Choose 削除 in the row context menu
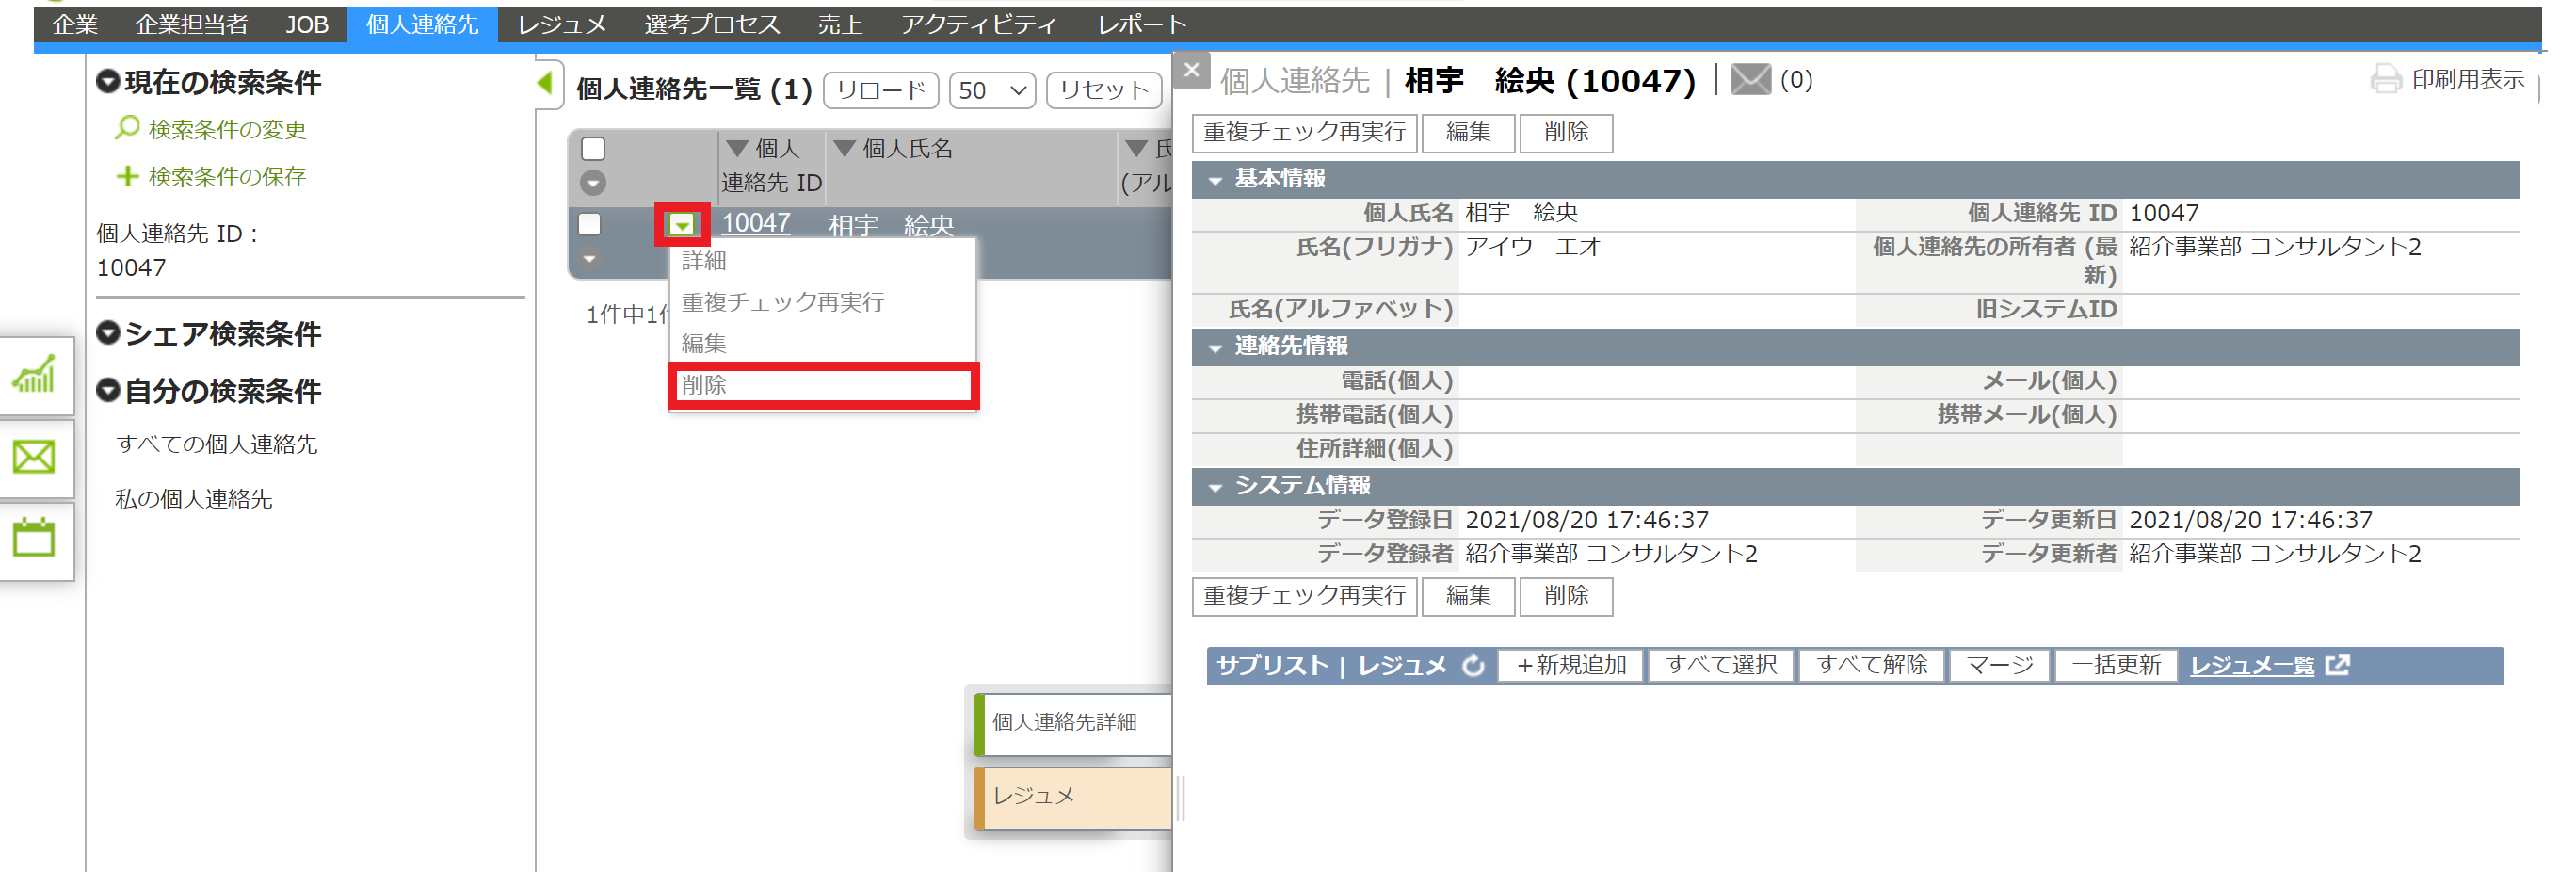The height and width of the screenshot is (872, 2576). click(x=823, y=385)
